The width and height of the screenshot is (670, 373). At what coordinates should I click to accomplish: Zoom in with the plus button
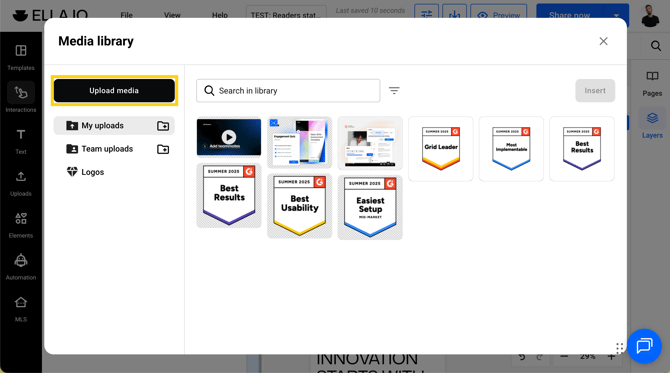(611, 356)
